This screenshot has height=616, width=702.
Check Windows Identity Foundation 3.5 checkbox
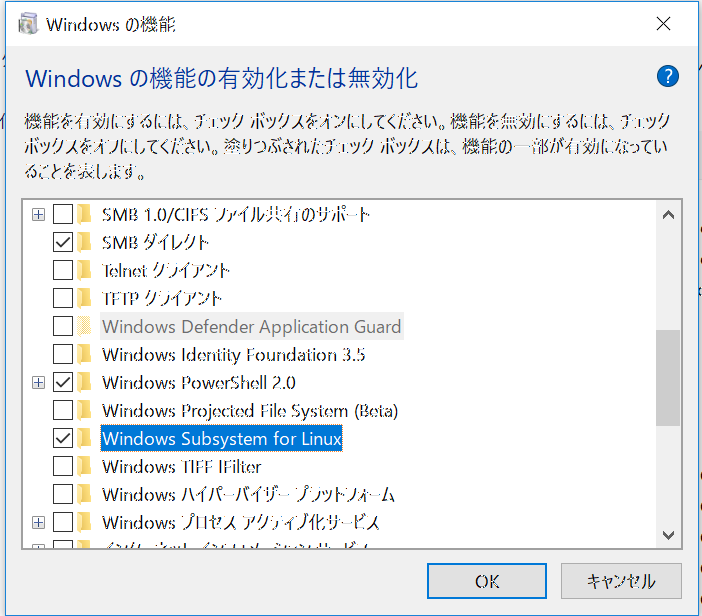63,354
